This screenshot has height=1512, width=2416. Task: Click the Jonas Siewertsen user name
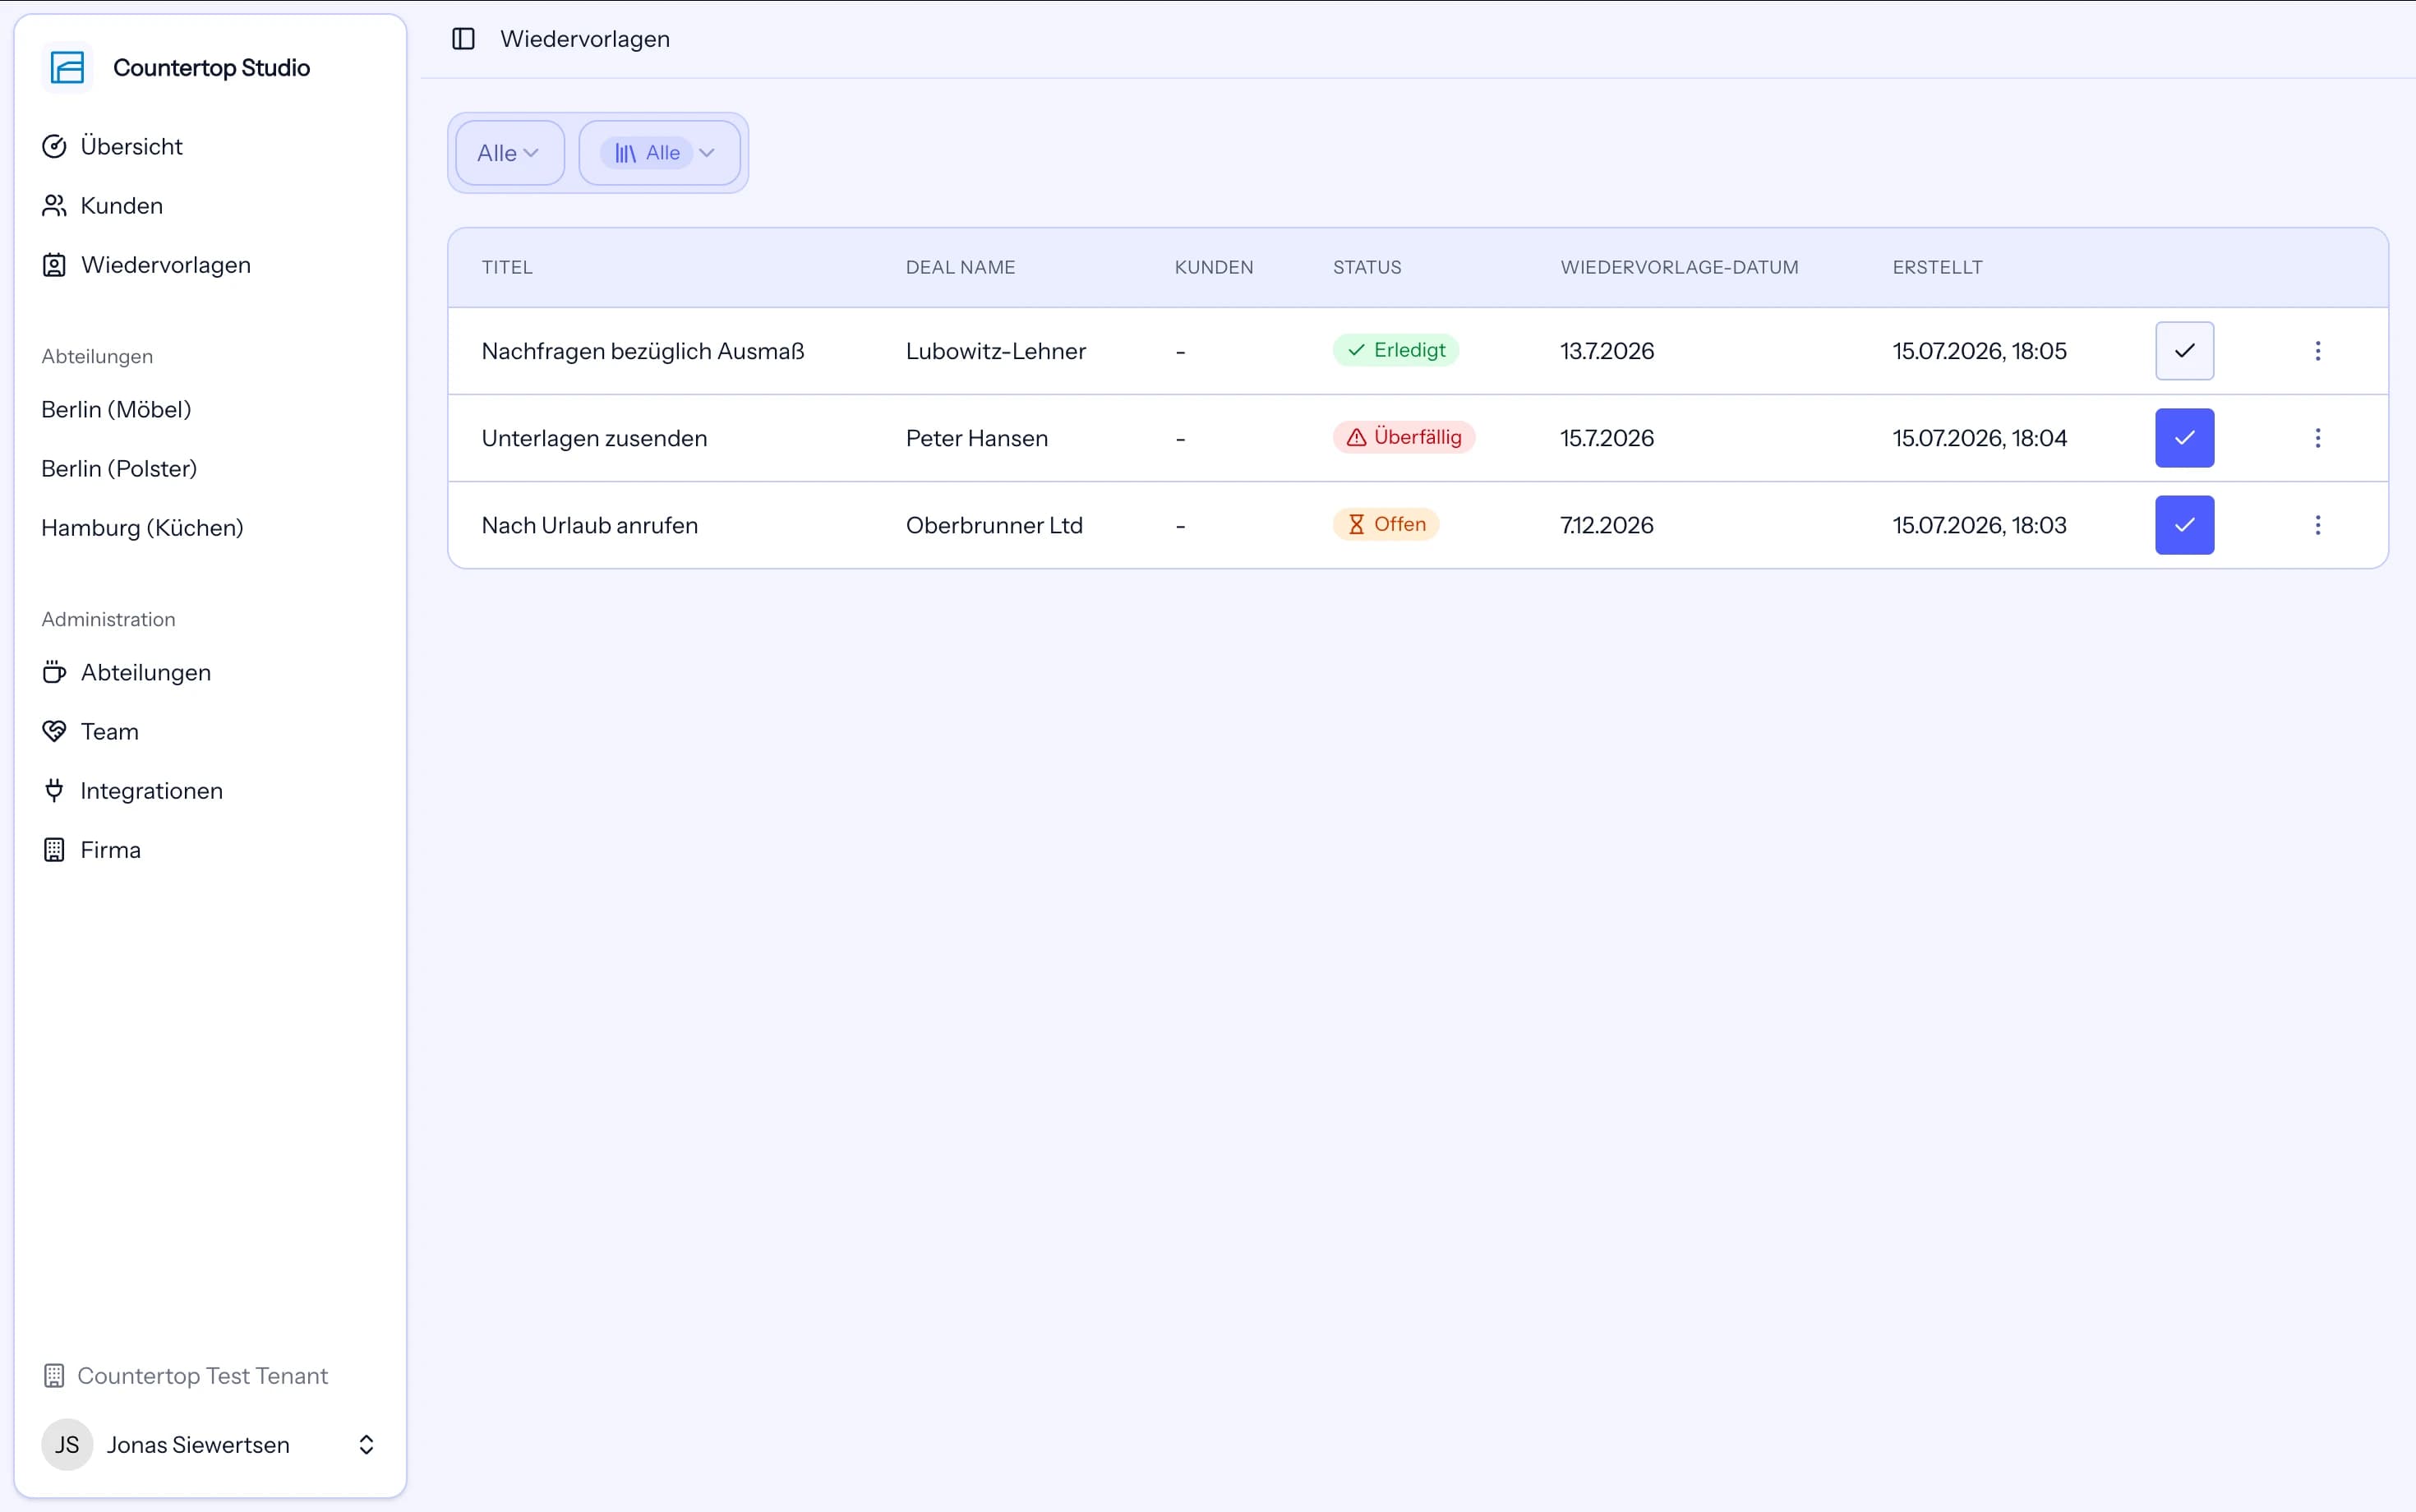click(x=199, y=1445)
